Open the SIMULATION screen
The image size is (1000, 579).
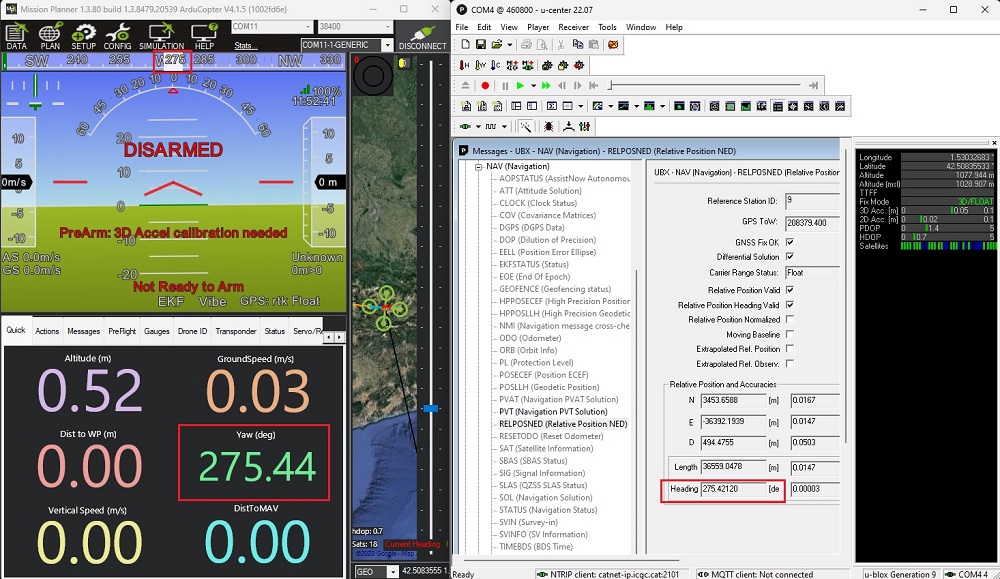click(161, 36)
